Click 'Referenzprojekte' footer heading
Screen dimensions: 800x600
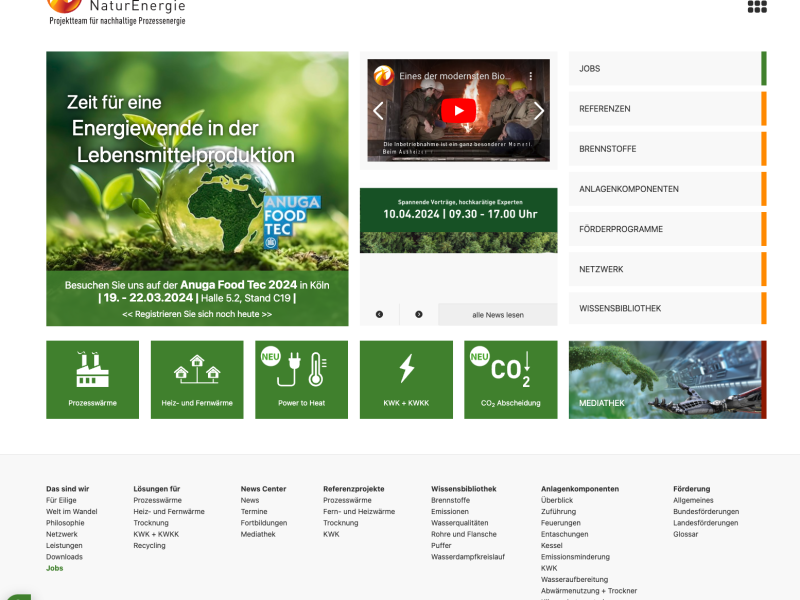tap(354, 488)
